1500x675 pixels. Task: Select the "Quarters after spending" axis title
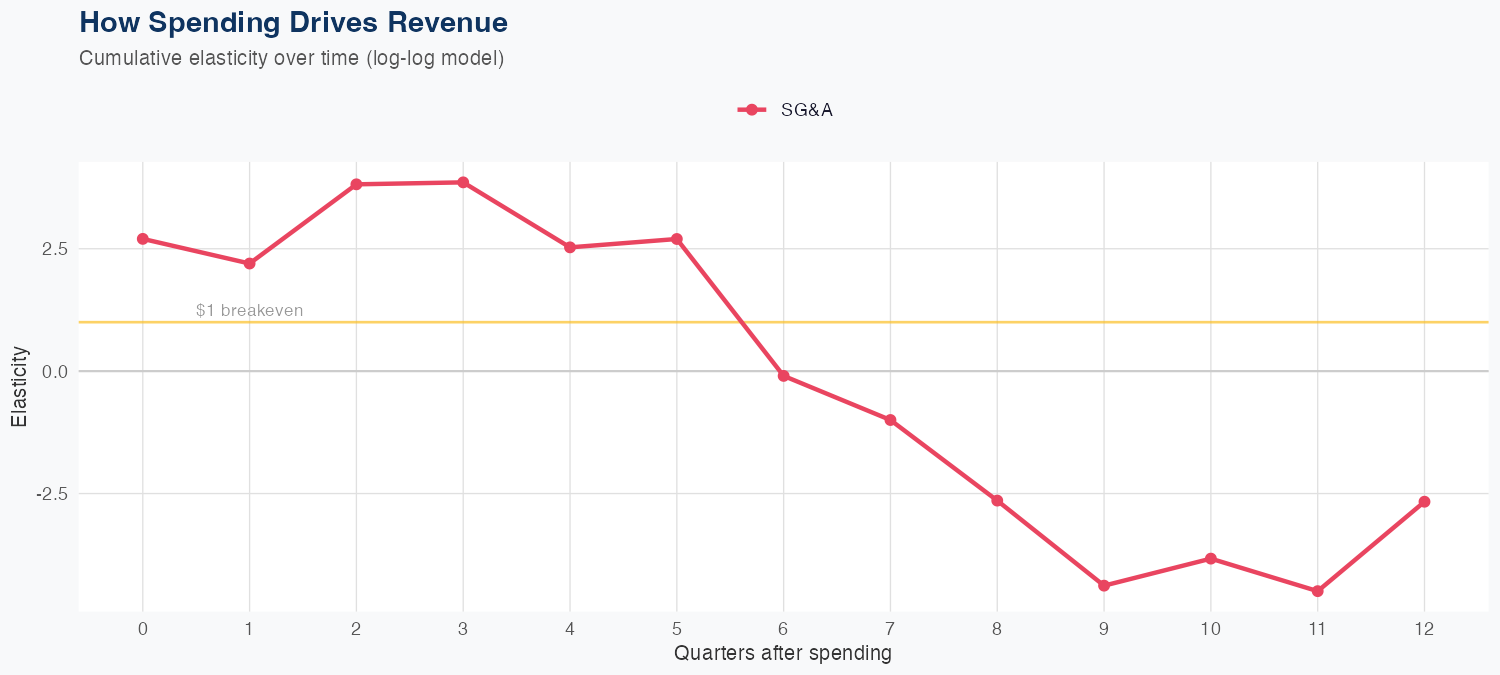click(783, 654)
